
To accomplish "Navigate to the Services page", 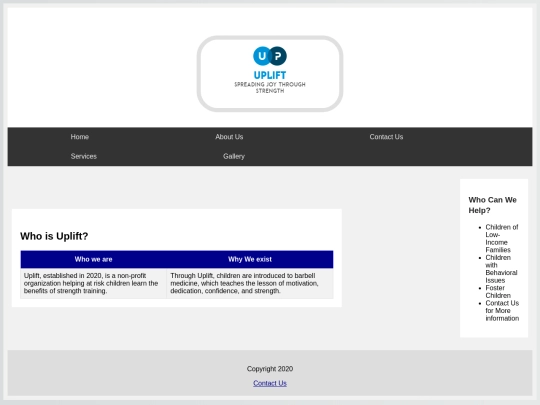I will pyautogui.click(x=84, y=156).
